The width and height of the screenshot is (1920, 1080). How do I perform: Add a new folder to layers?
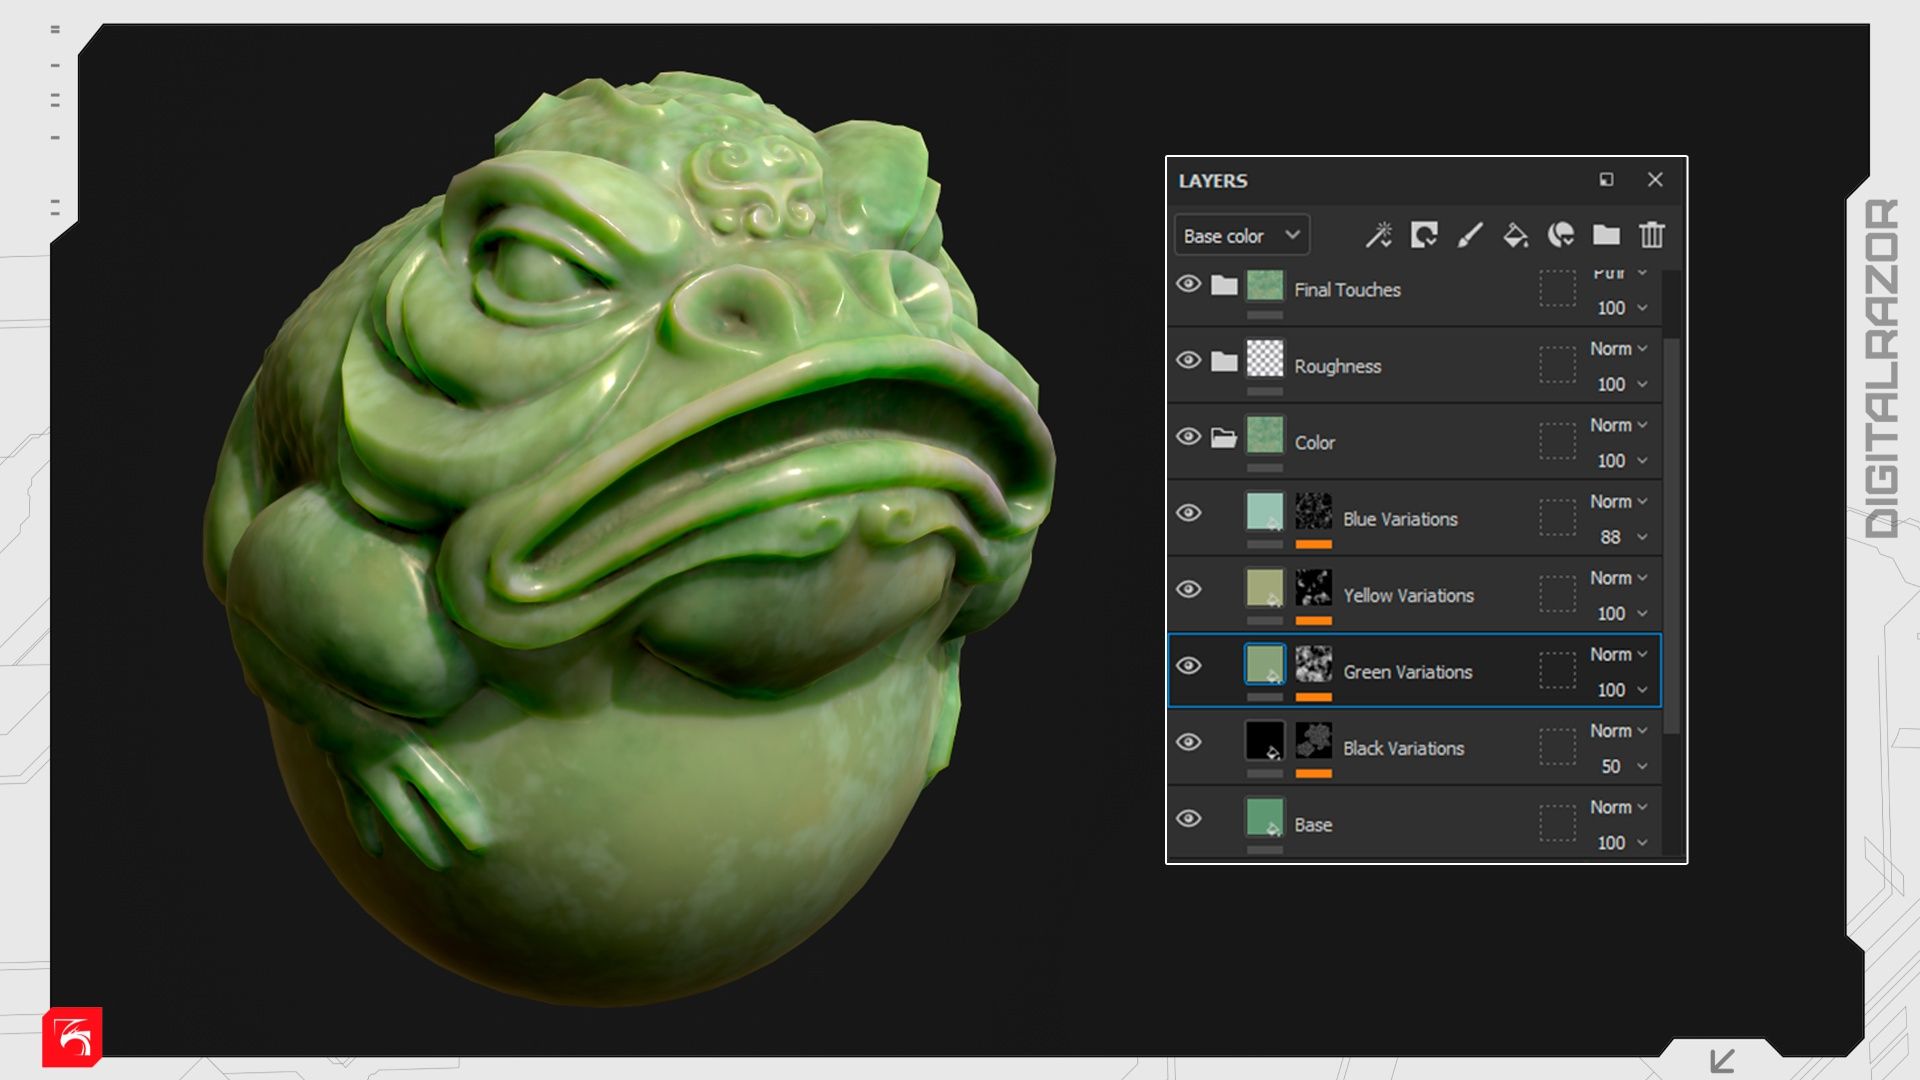(x=1606, y=235)
